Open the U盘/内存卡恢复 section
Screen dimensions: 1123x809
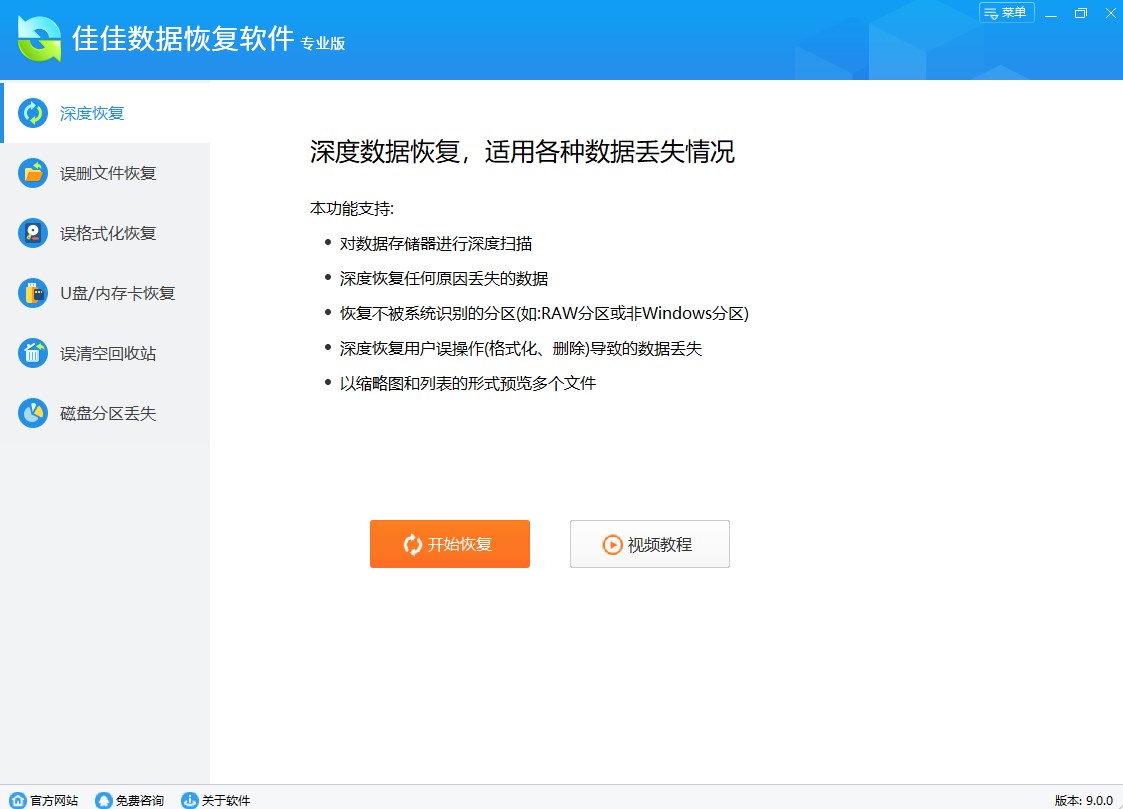115,293
